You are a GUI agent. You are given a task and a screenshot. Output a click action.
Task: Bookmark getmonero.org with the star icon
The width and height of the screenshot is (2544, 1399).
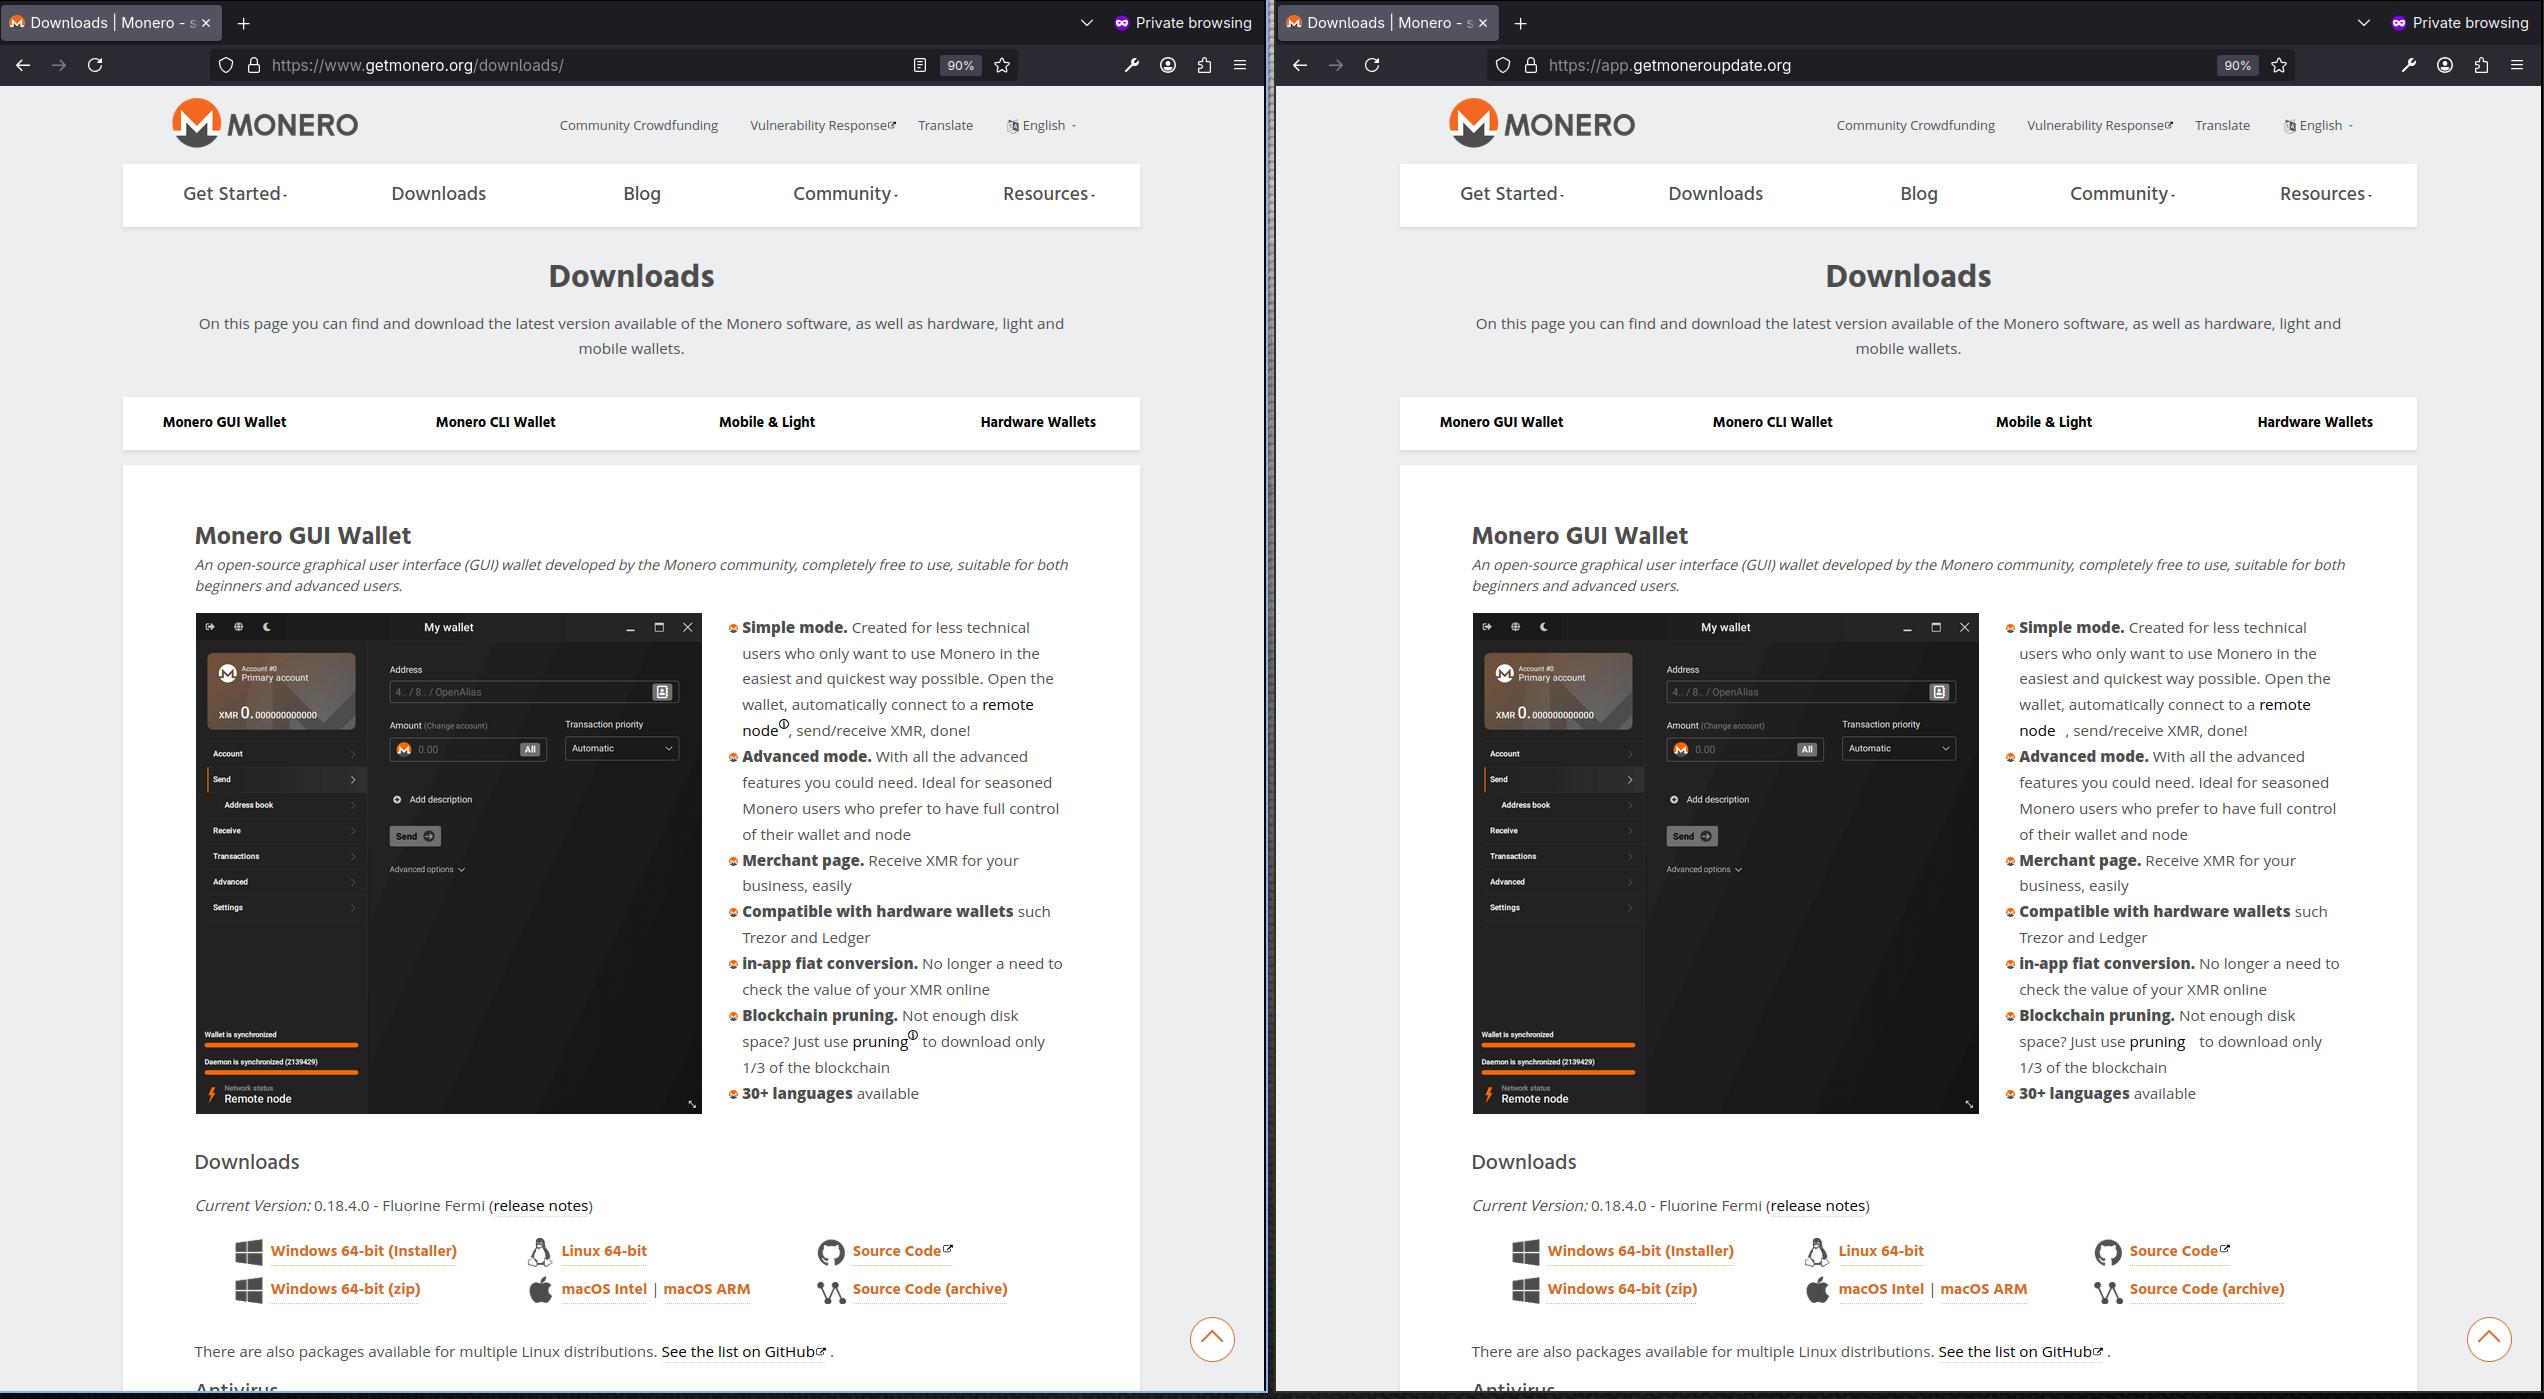click(x=1002, y=65)
